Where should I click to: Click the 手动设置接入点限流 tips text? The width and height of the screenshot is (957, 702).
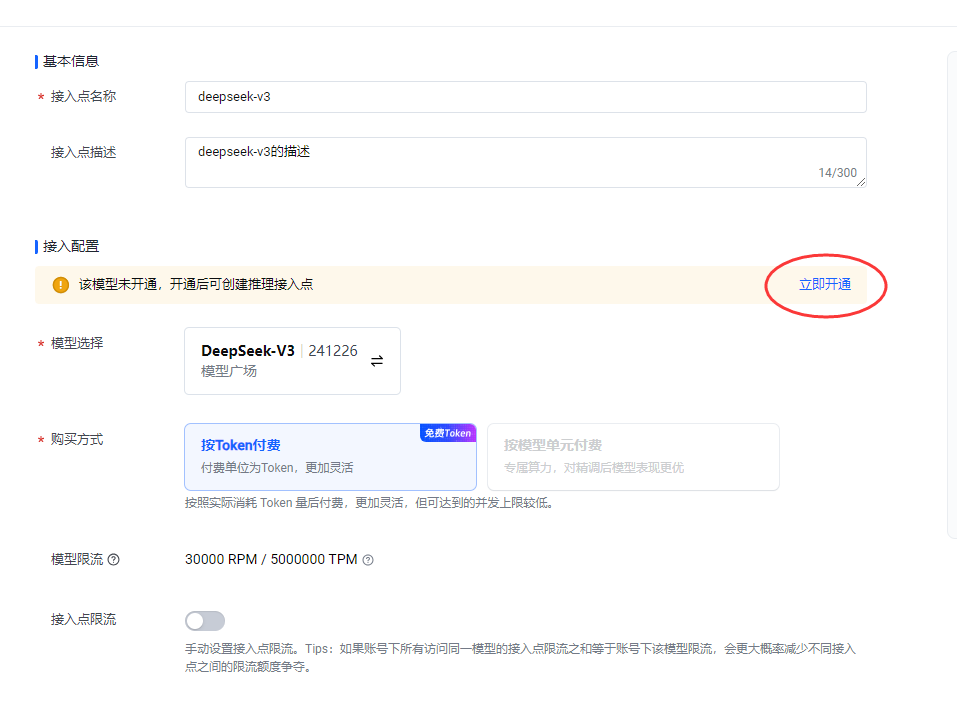click(521, 657)
